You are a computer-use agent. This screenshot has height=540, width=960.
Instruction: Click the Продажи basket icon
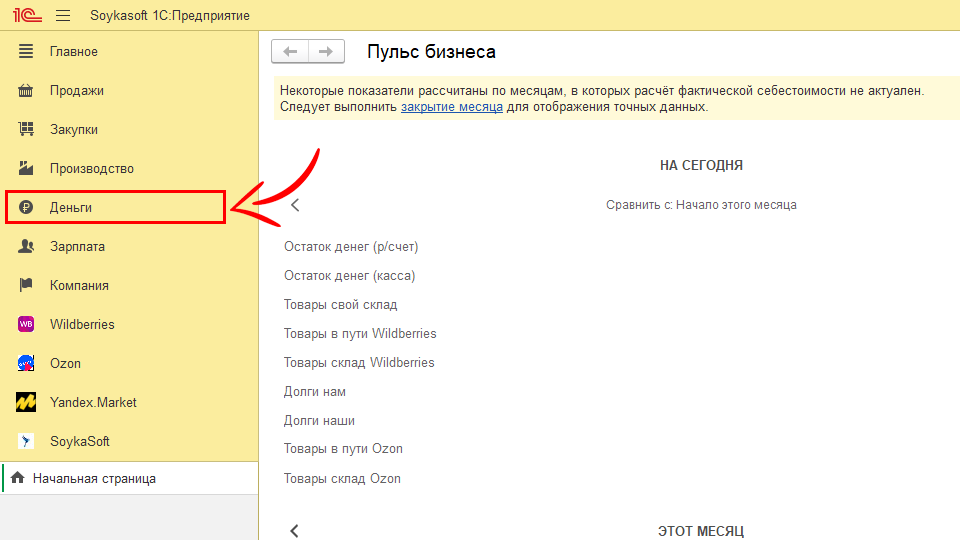coord(27,91)
